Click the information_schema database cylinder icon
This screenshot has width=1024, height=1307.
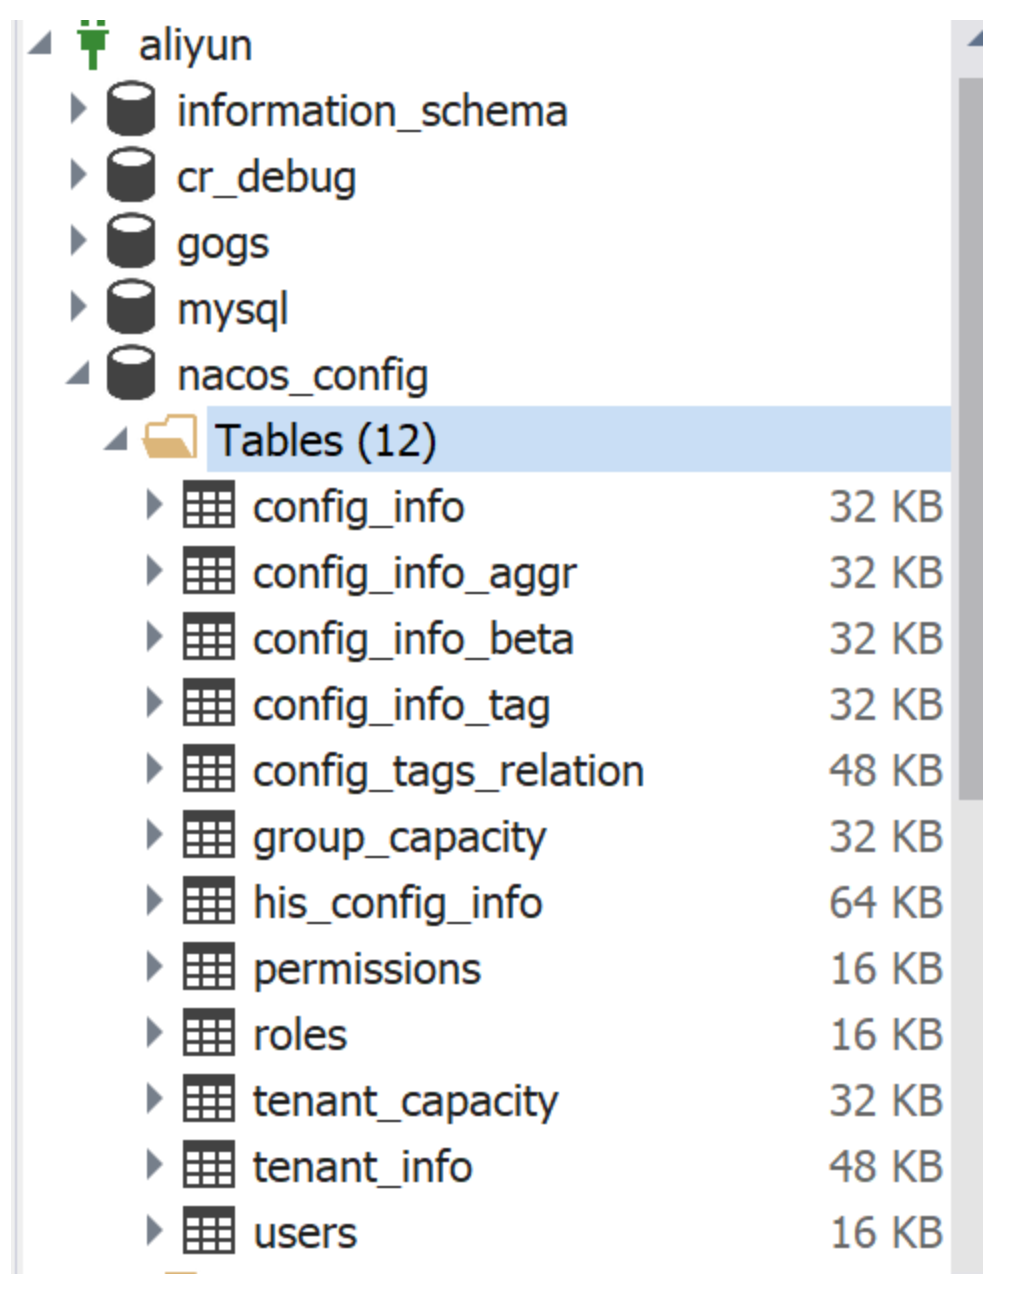131,109
